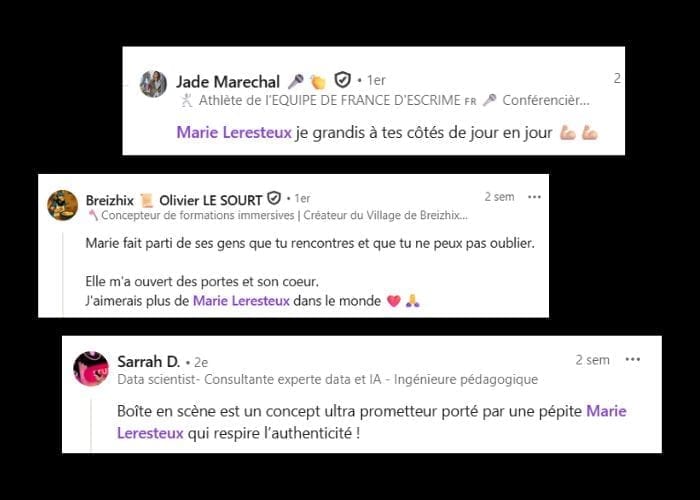The image size is (700, 500).
Task: Click the red heart emoji in Olivier's comment
Action: tap(394, 301)
